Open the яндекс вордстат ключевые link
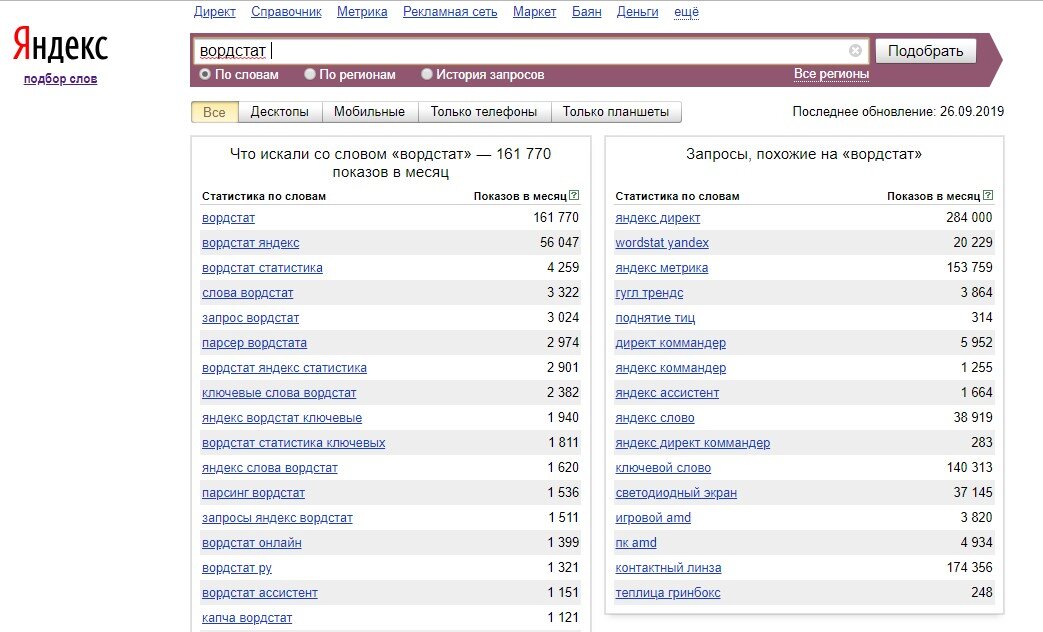The image size is (1043, 632). [x=282, y=418]
